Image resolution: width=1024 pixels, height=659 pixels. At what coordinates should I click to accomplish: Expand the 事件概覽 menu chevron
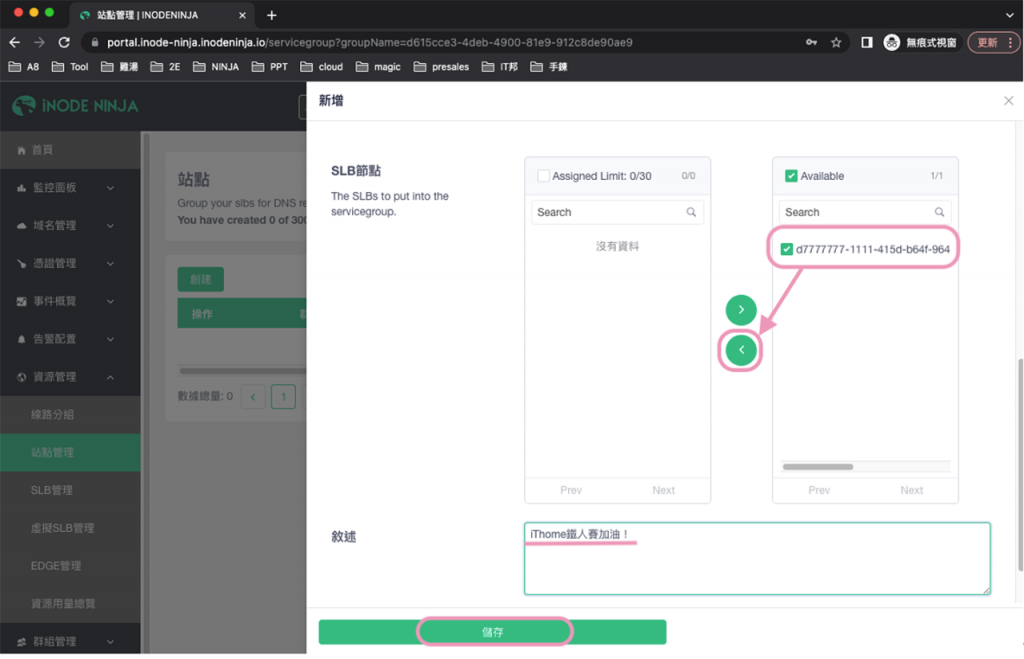[110, 301]
